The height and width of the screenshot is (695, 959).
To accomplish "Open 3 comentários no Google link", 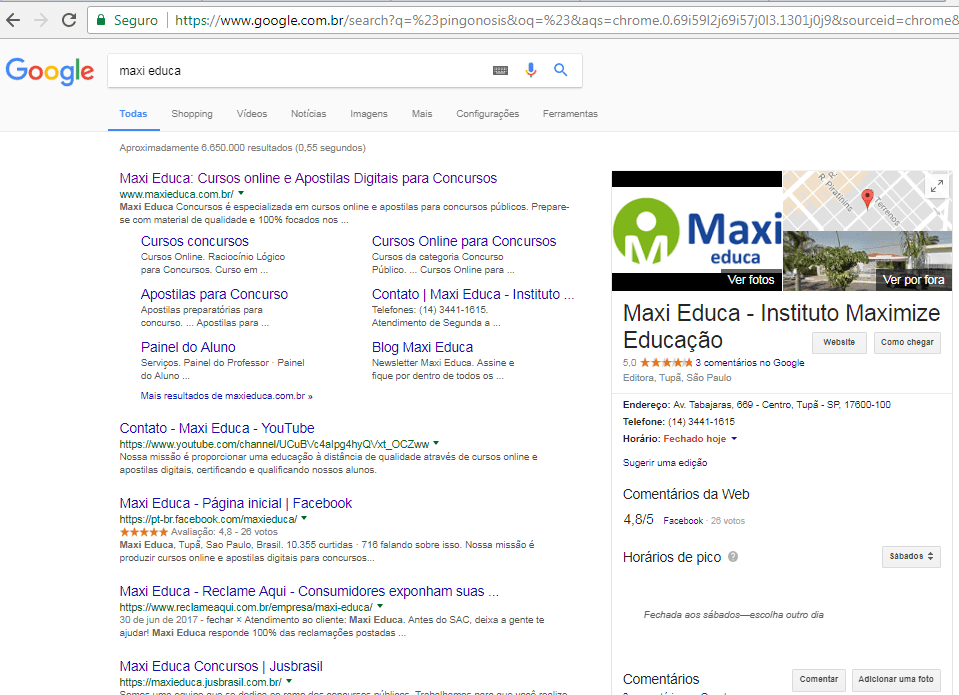I will click(x=750, y=363).
